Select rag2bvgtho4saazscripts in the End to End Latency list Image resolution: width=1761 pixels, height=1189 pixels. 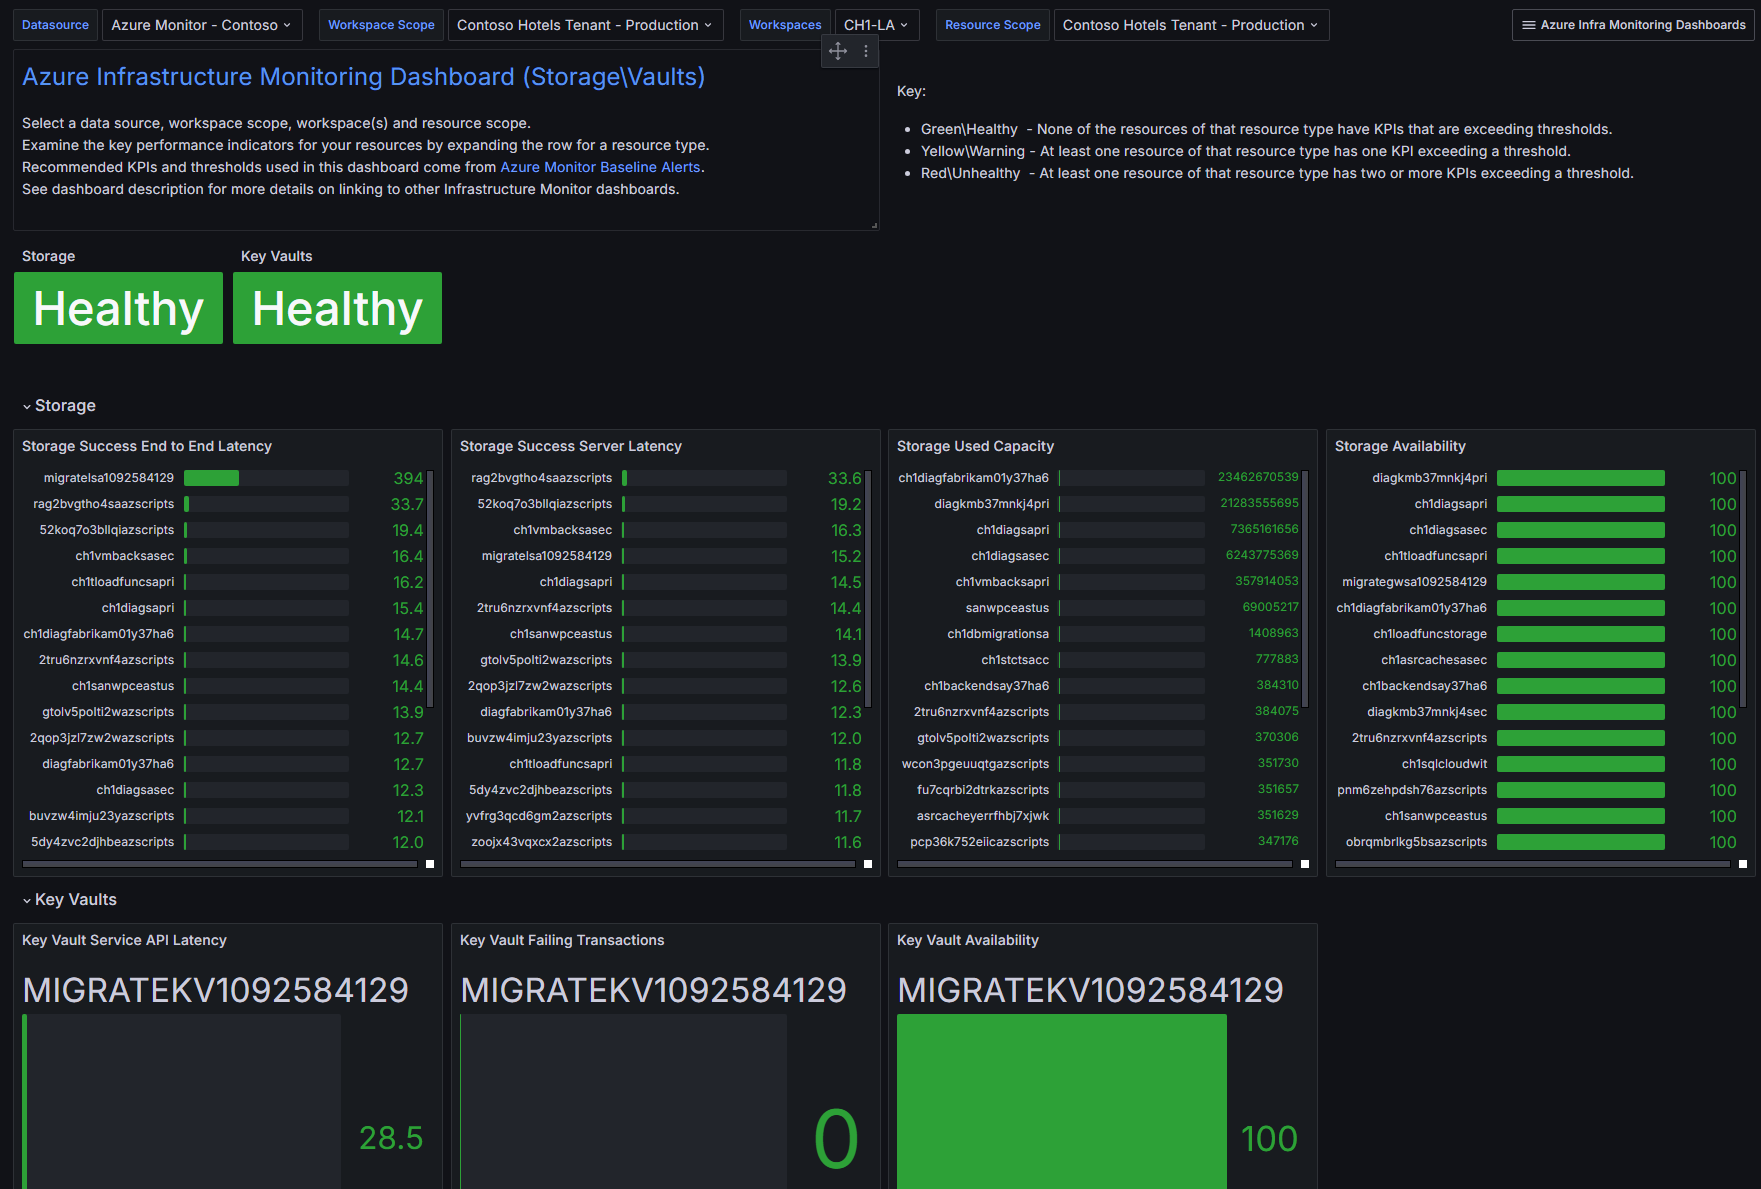(x=103, y=504)
